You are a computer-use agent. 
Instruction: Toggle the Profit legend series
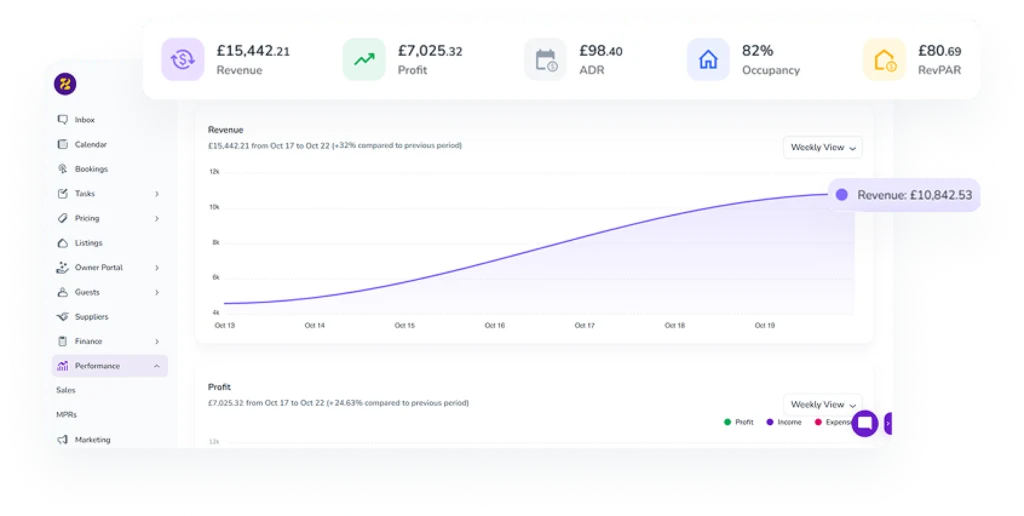739,422
